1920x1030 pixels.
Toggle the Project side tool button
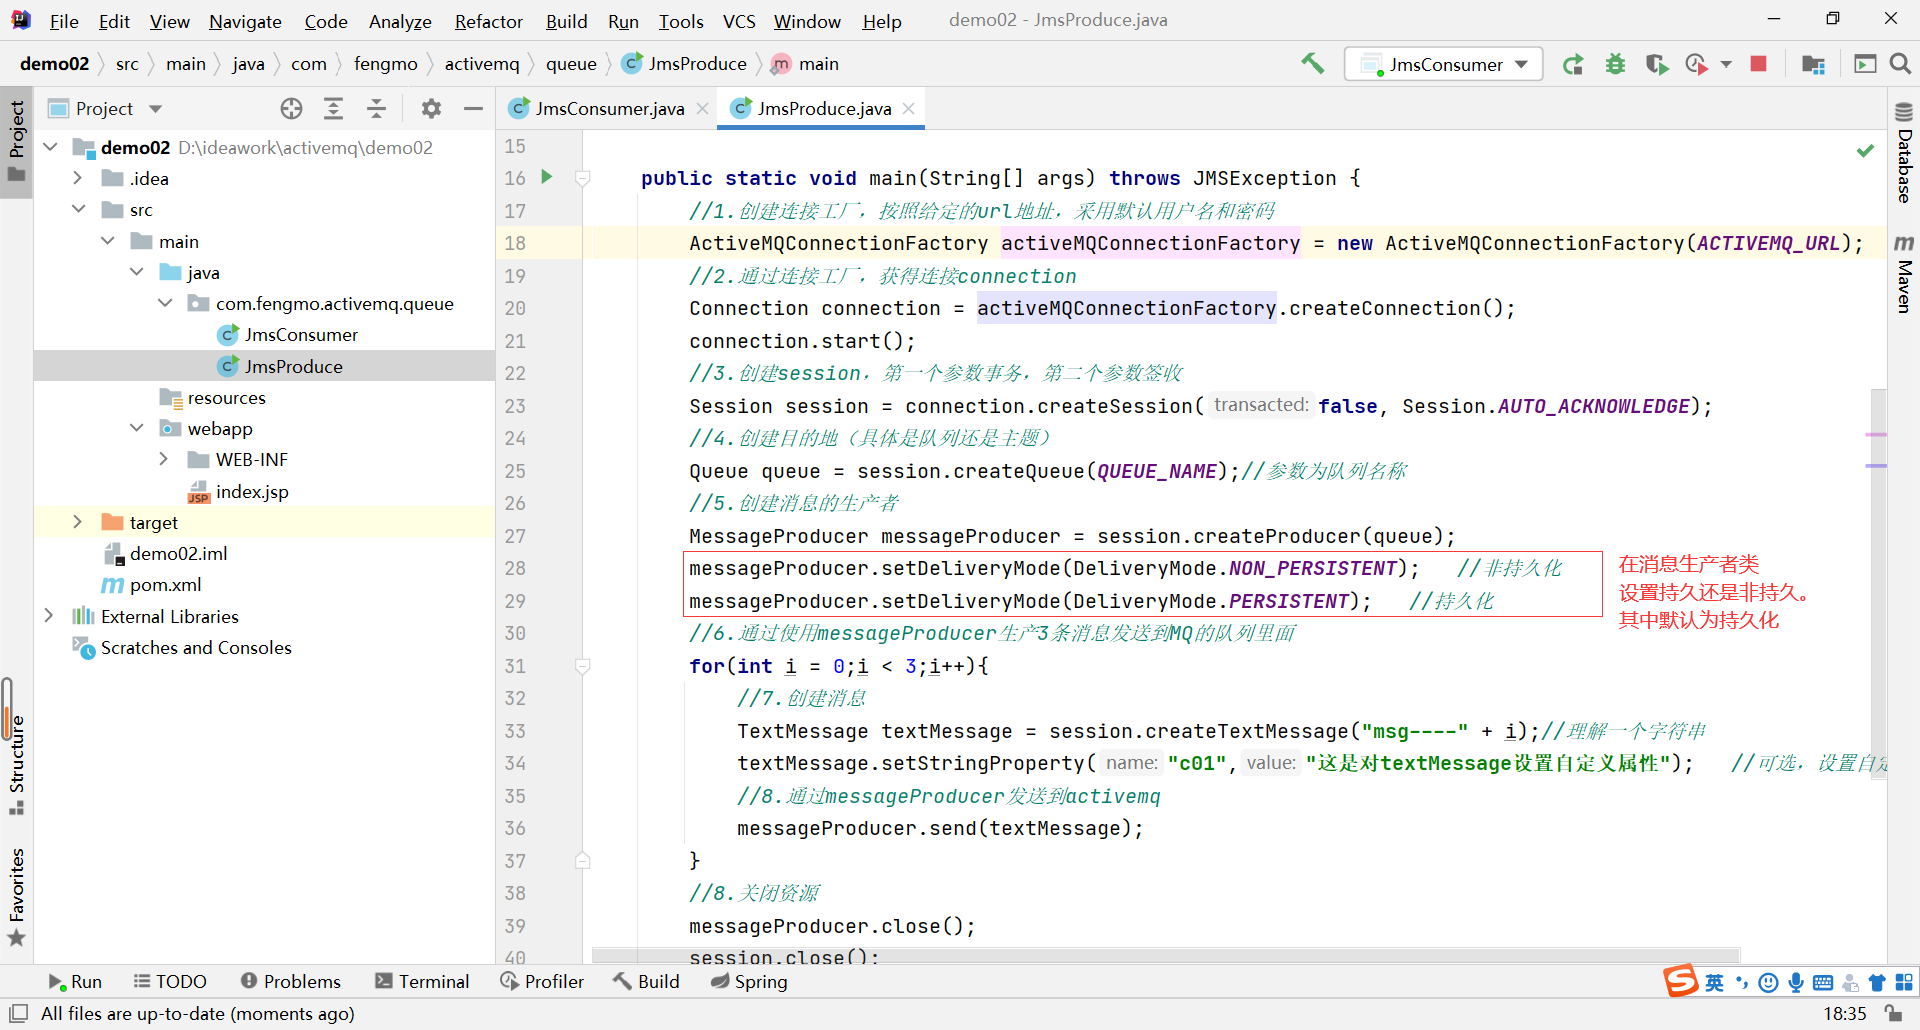pyautogui.click(x=16, y=141)
